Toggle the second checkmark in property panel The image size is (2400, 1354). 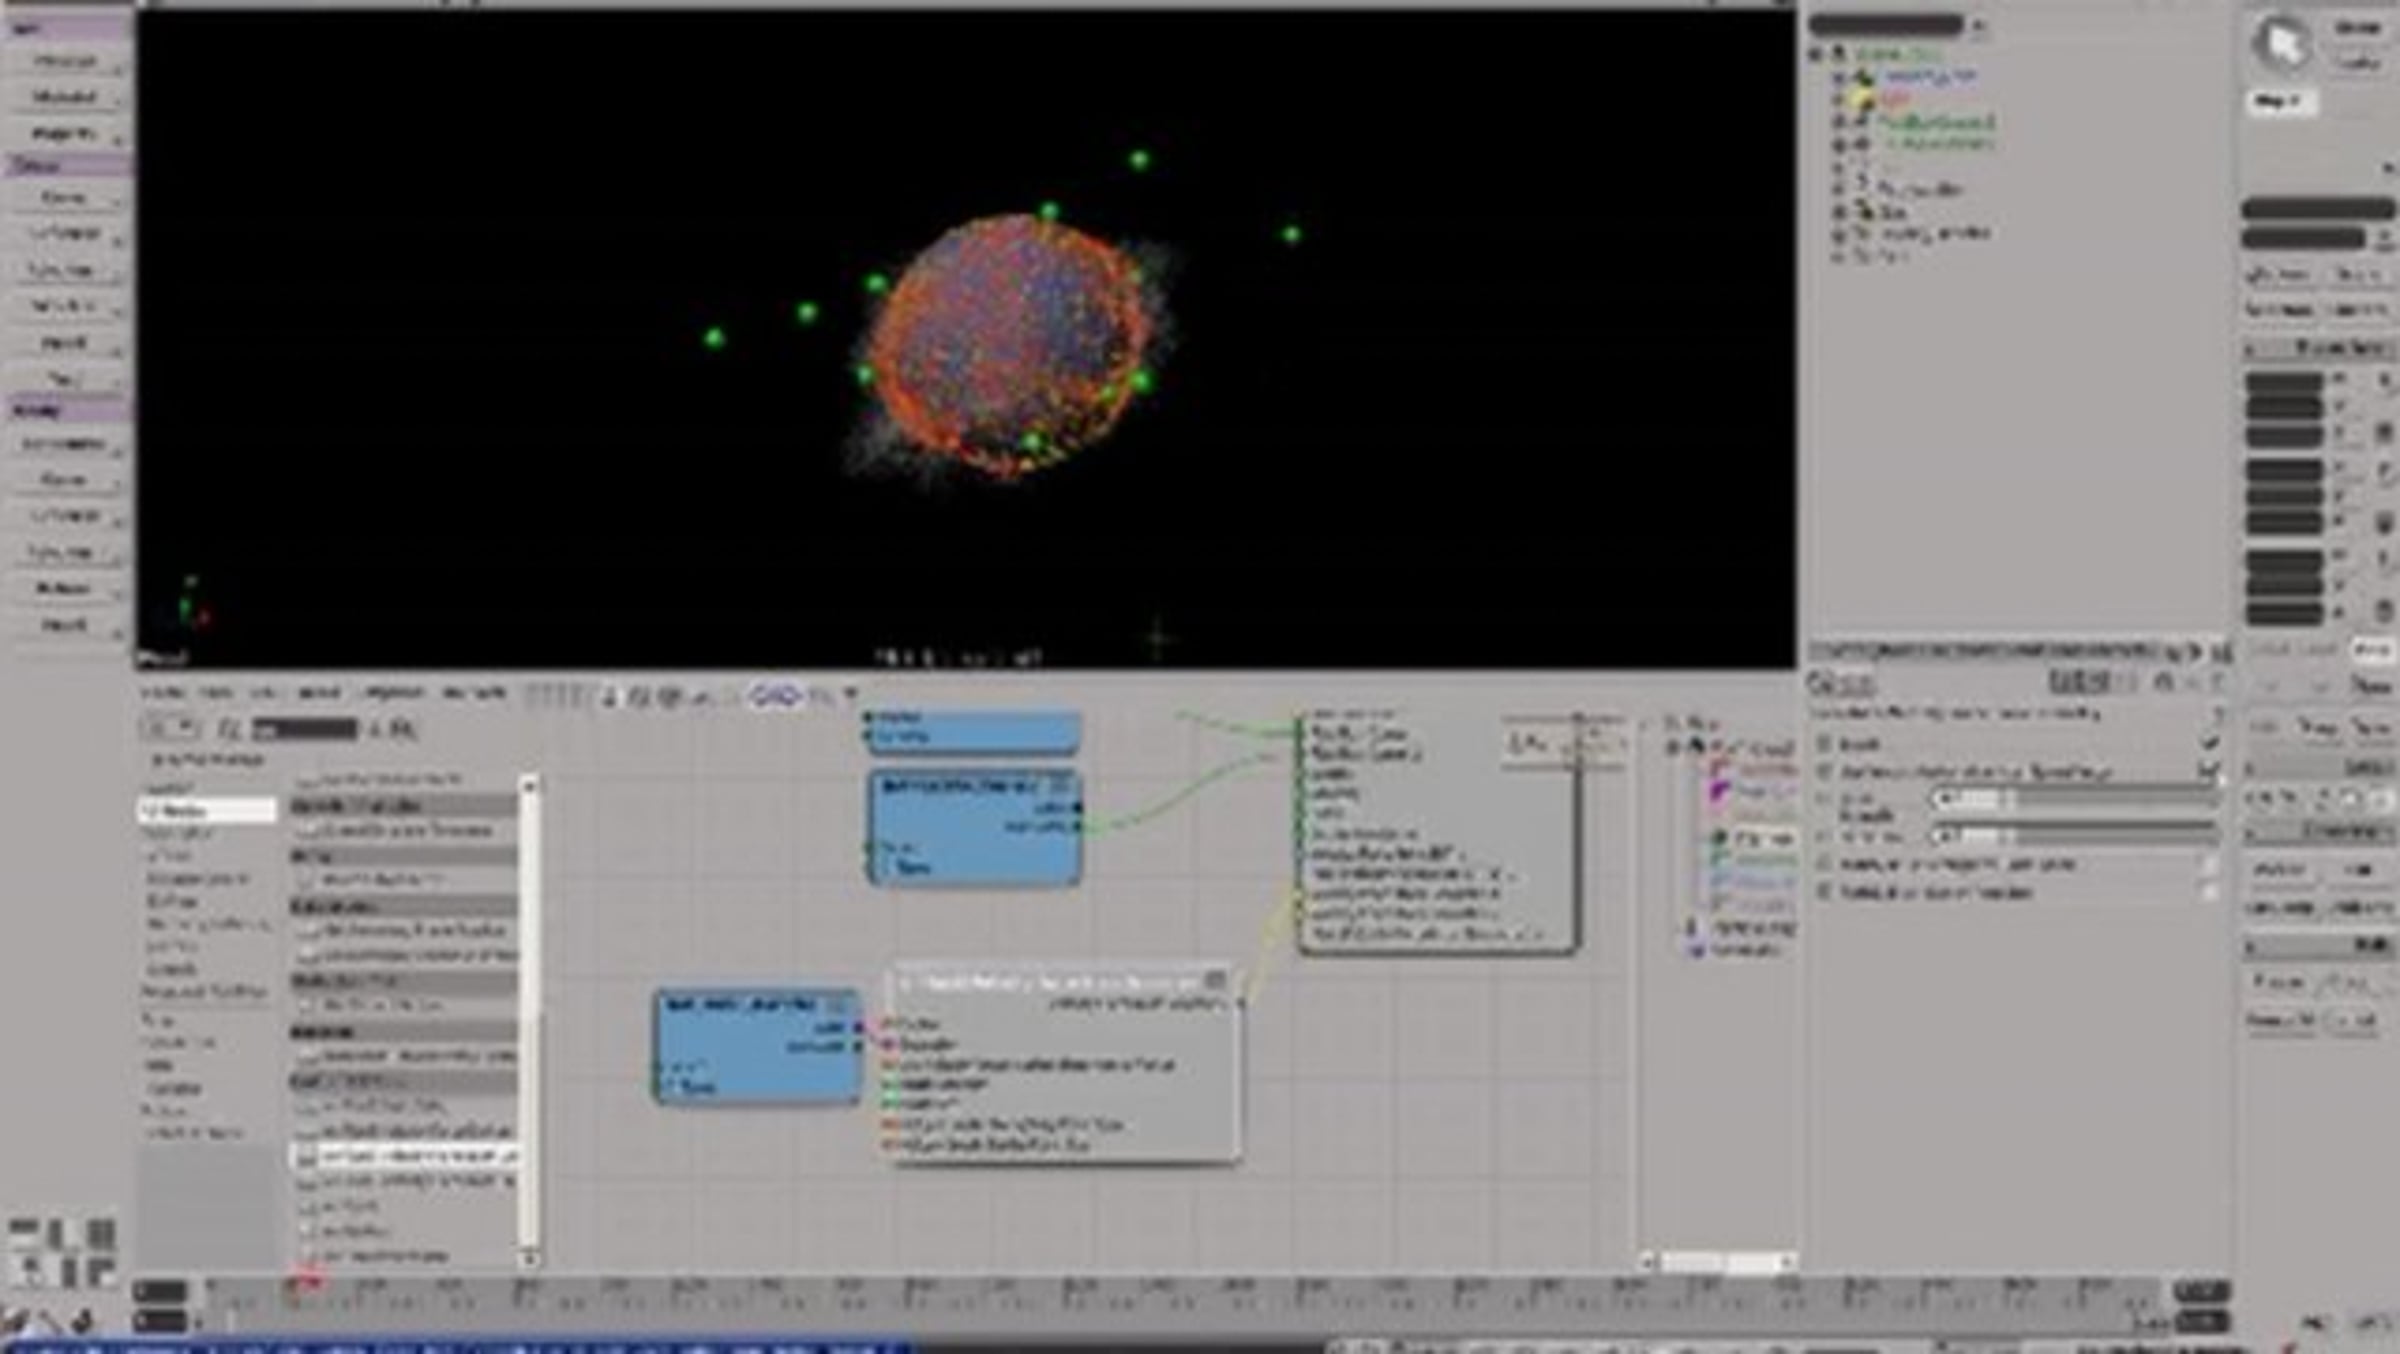(x=2209, y=770)
